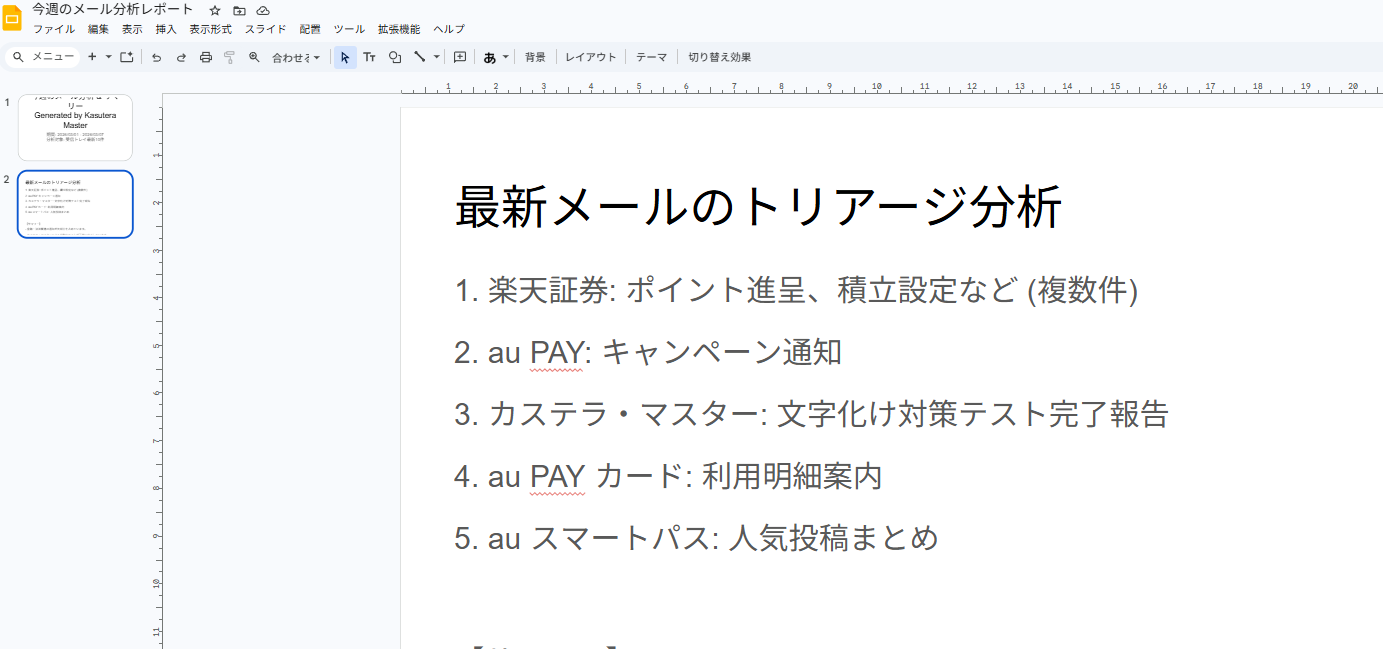
Task: Click the undo arrow icon
Action: pyautogui.click(x=156, y=57)
